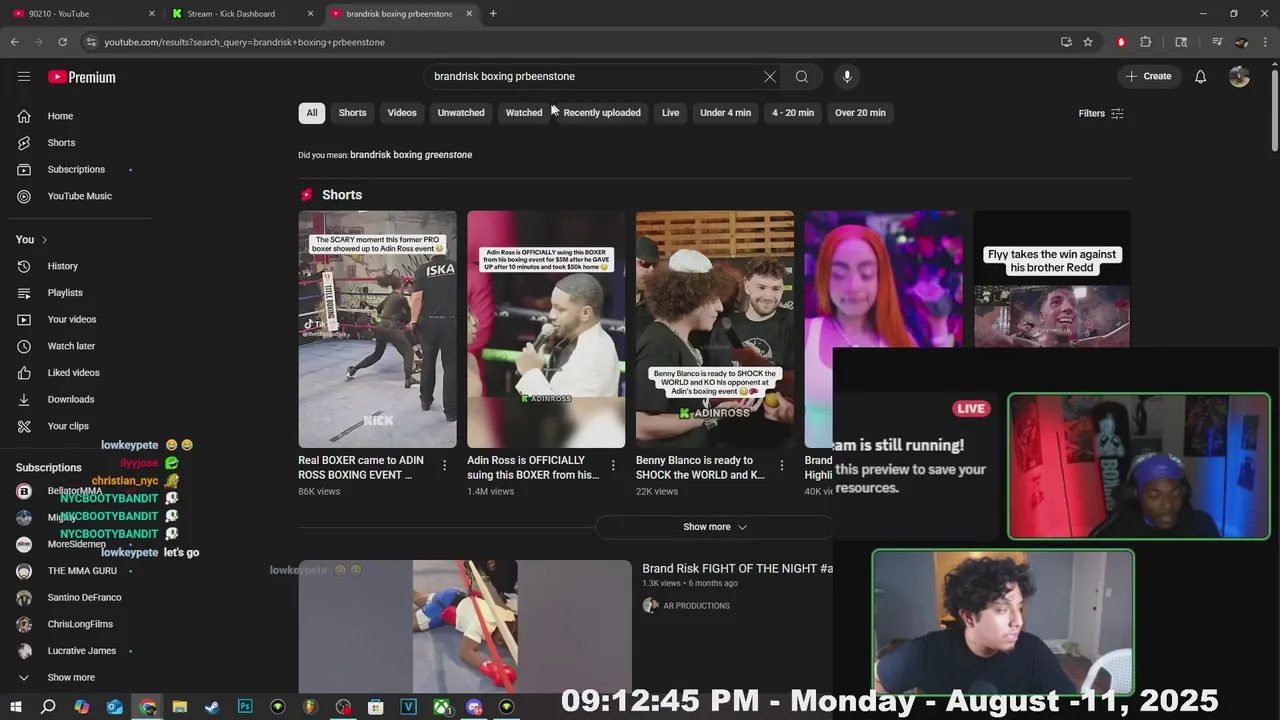1280x720 pixels.
Task: Open YouTube Music in the sidebar
Action: (79, 196)
